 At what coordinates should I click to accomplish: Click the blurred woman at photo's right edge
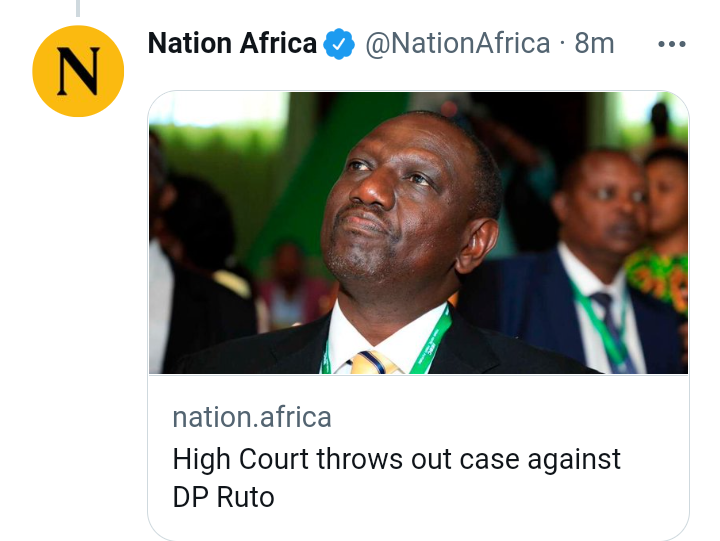pos(664,230)
